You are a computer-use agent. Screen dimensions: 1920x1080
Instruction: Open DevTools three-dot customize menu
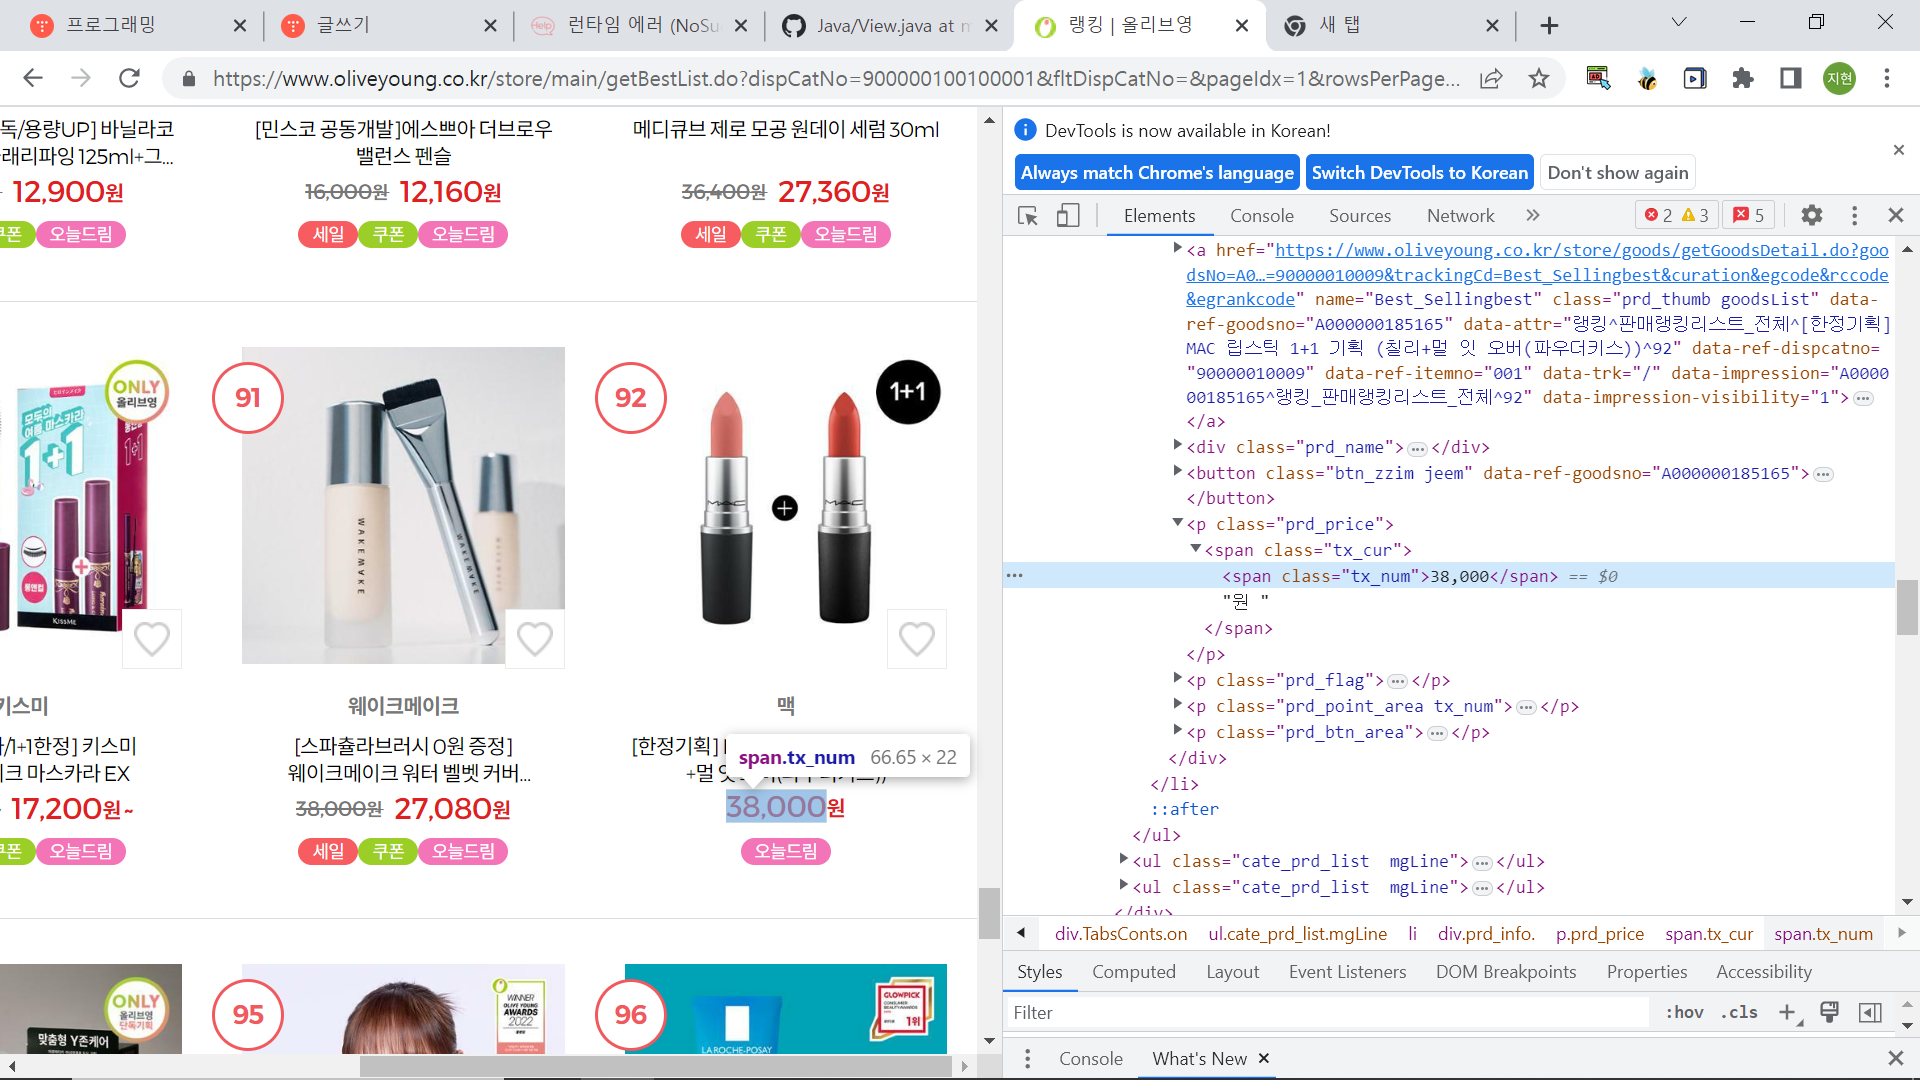click(x=1854, y=215)
